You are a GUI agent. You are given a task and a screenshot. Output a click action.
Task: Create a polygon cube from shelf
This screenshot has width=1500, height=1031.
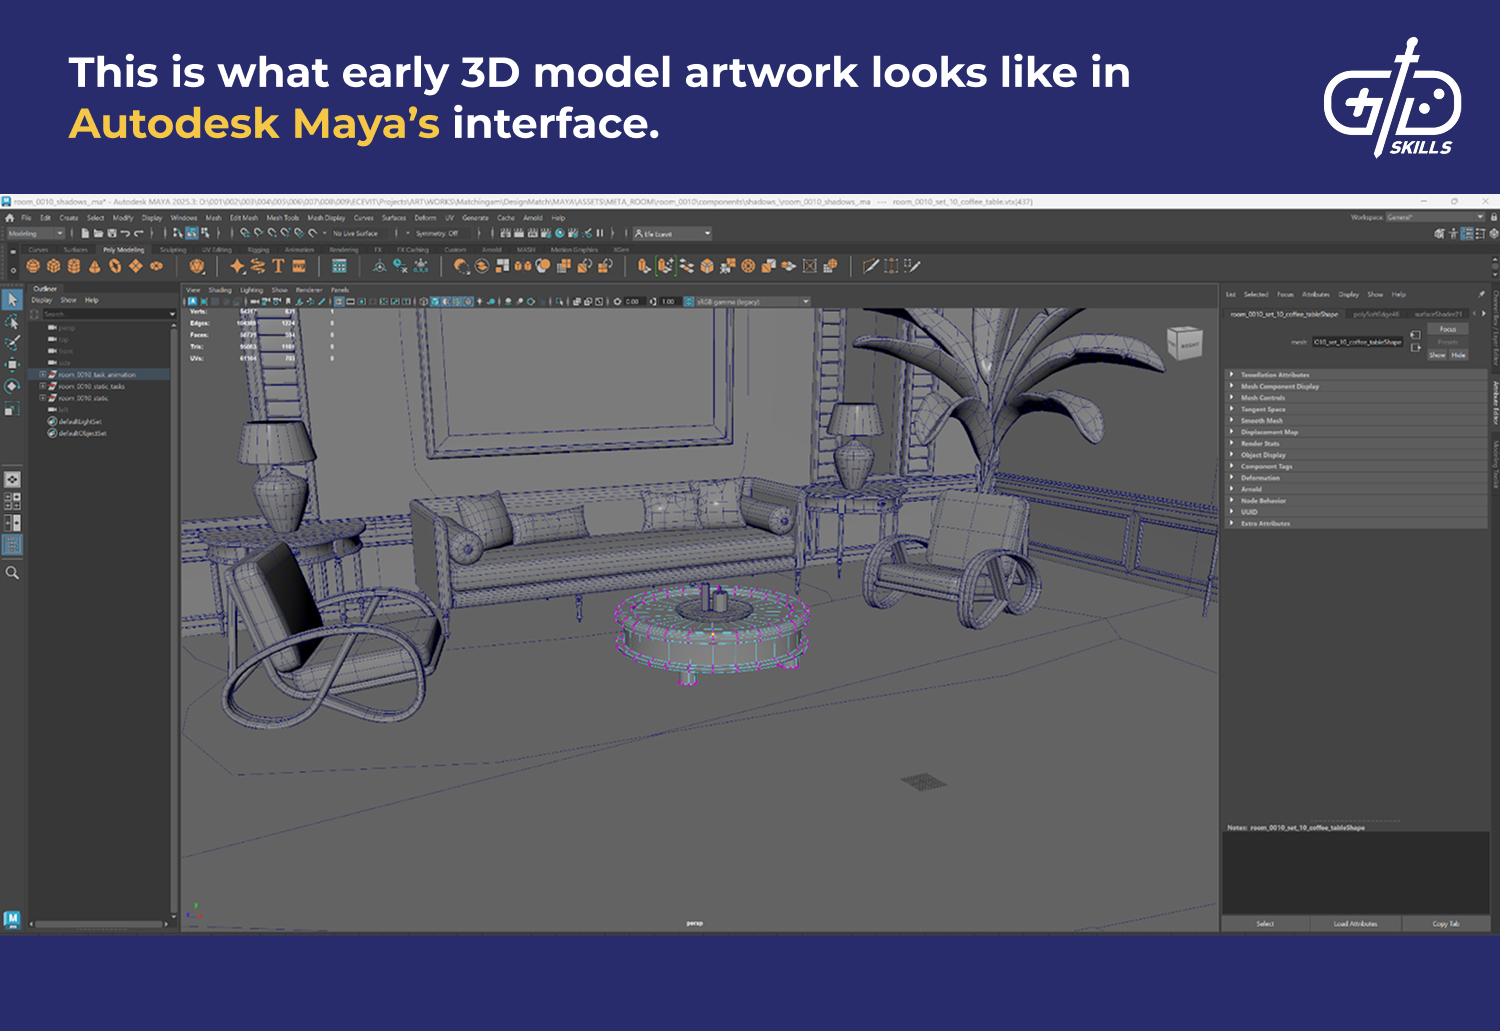(54, 266)
